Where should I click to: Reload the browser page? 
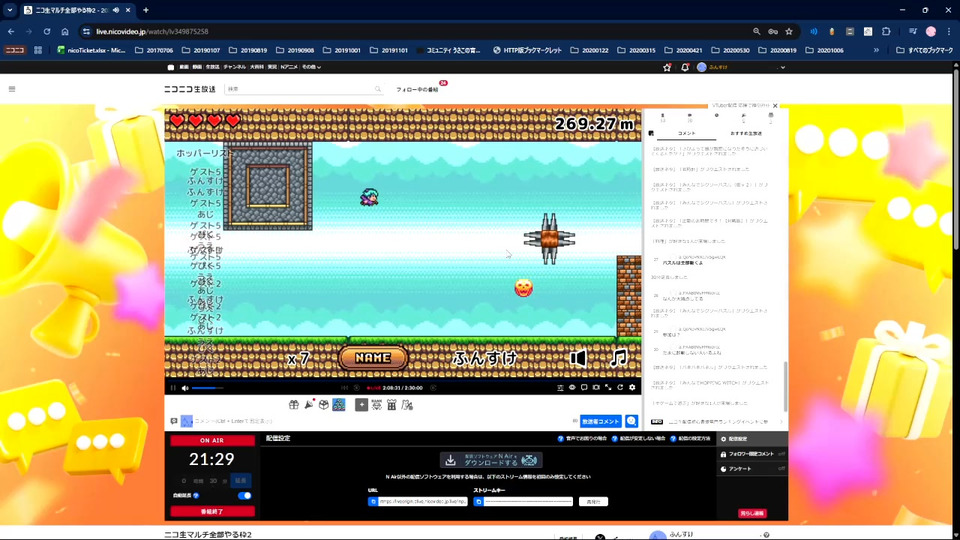pos(47,31)
